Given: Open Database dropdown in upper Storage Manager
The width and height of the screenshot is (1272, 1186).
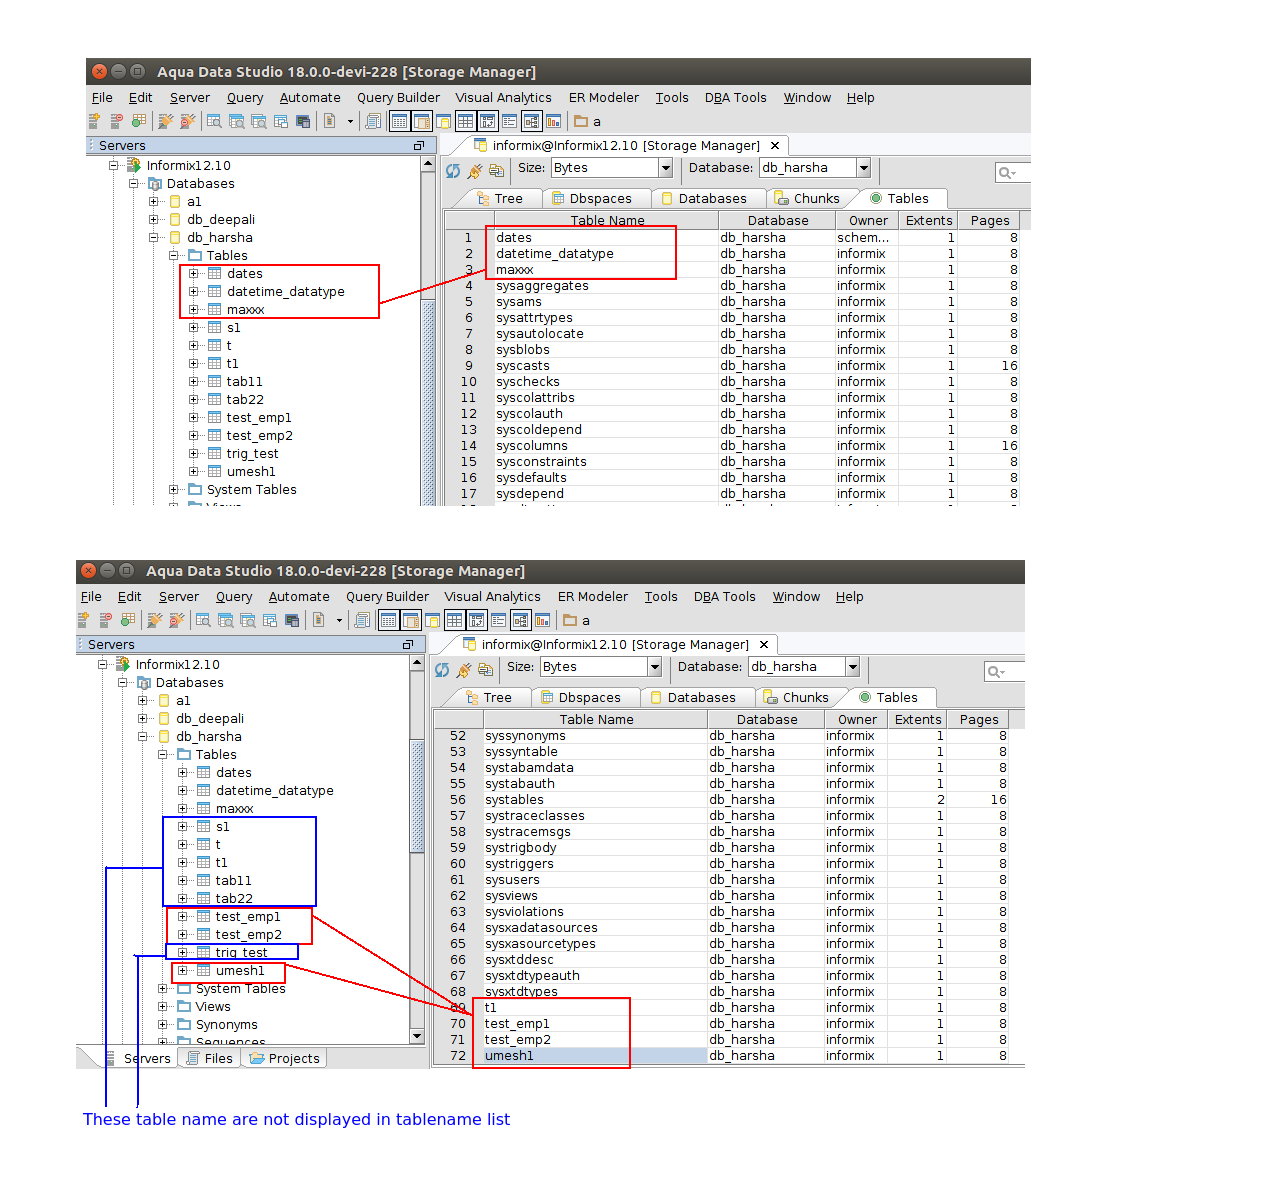Looking at the screenshot, I should click(x=864, y=168).
